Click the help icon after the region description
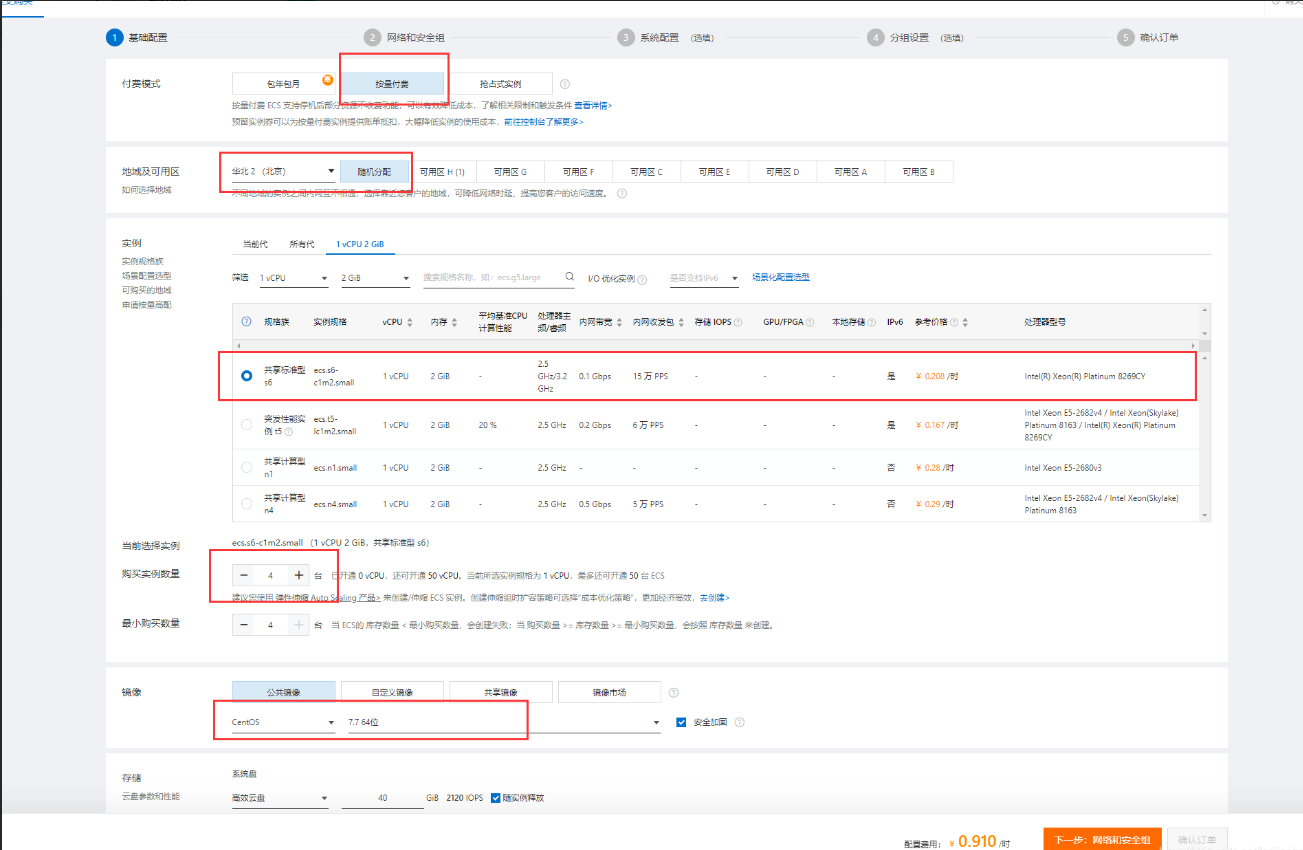This screenshot has width=1303, height=850. [x=622, y=193]
